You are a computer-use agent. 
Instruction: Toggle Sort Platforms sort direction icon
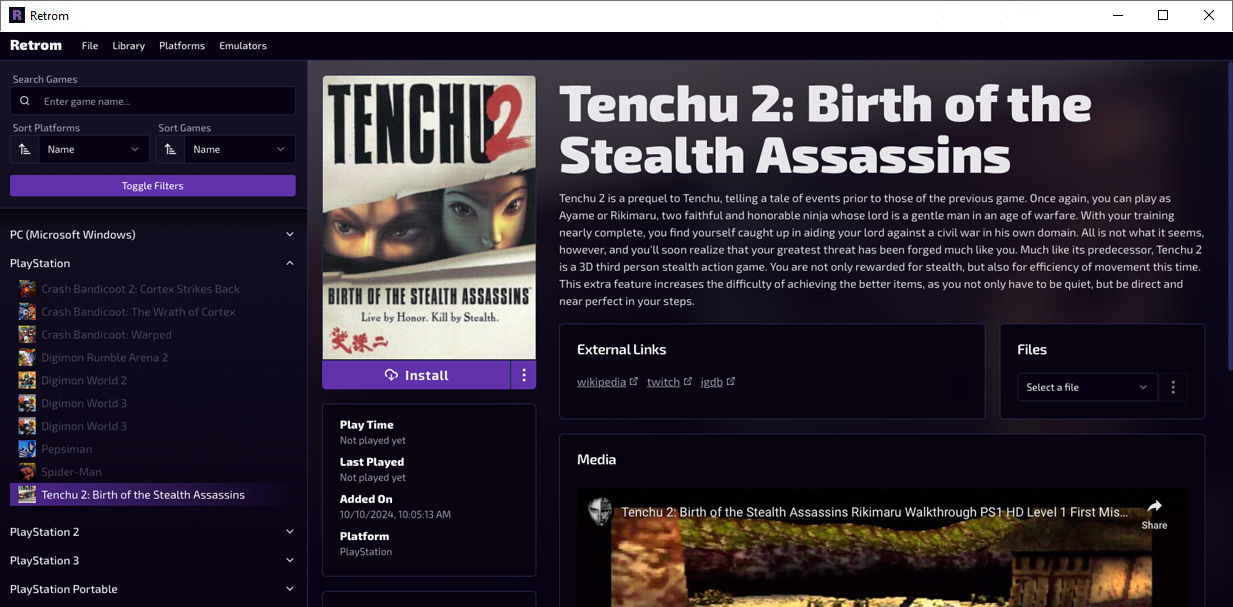[x=24, y=149]
